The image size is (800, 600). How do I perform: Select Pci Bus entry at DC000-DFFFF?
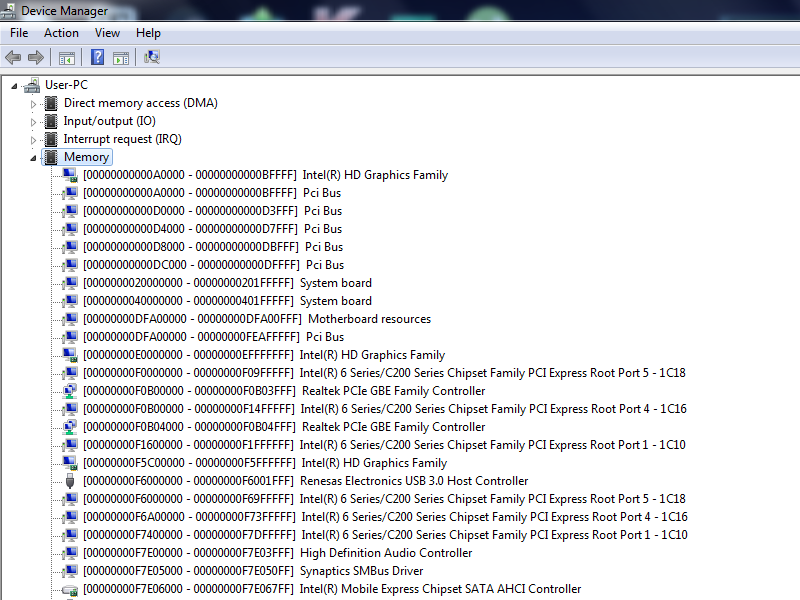pyautogui.click(x=214, y=265)
